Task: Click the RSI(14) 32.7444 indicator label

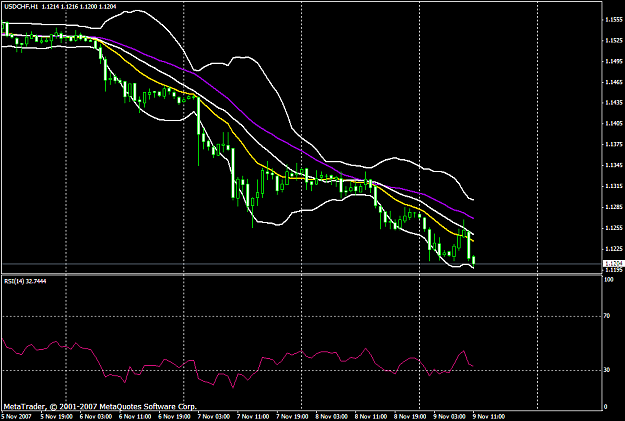Action: coord(25,281)
